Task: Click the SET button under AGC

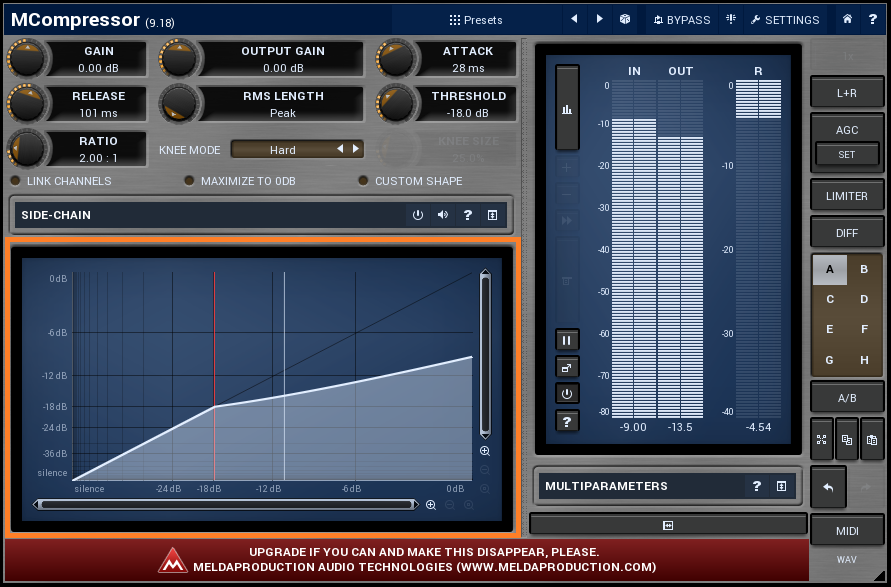Action: point(847,155)
